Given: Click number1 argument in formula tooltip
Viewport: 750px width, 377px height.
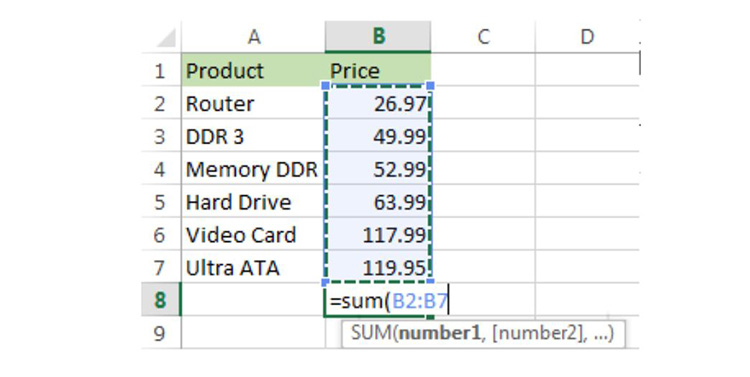Looking at the screenshot, I should coord(439,333).
